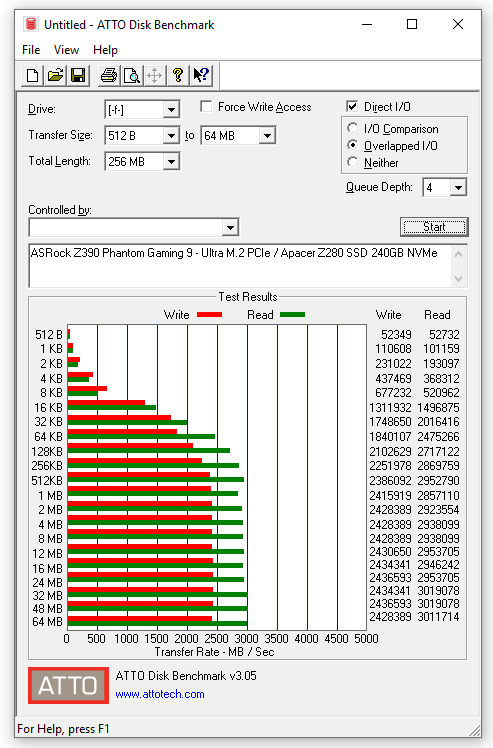Image resolution: width=493 pixels, height=748 pixels.
Task: Activate the context help pointer icon
Action: pyautogui.click(x=201, y=75)
